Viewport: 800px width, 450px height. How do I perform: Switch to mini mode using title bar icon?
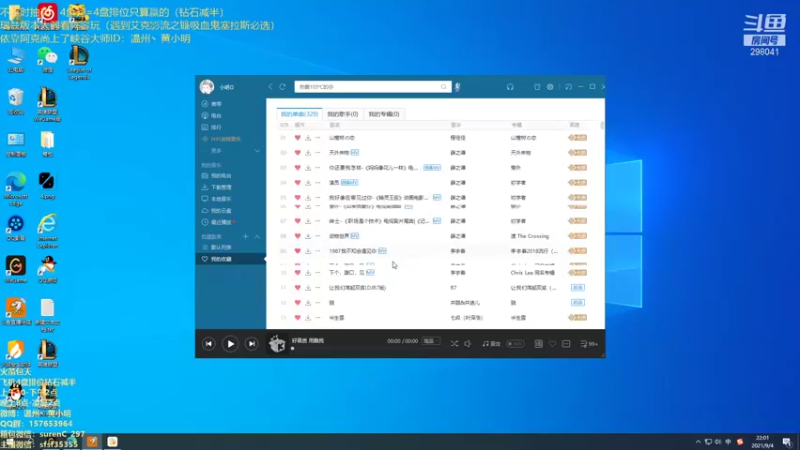568,87
